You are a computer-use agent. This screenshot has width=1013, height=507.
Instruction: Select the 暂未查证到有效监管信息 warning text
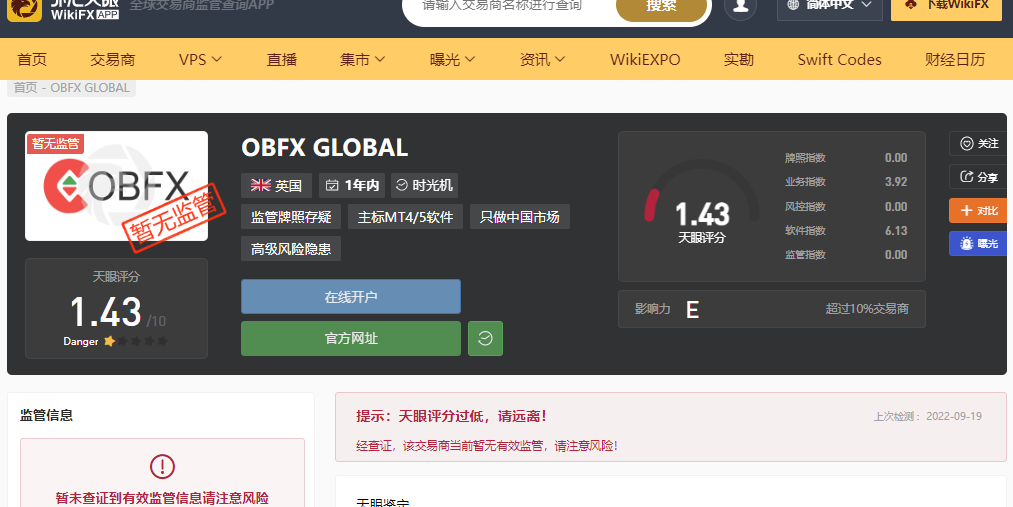tap(162, 498)
